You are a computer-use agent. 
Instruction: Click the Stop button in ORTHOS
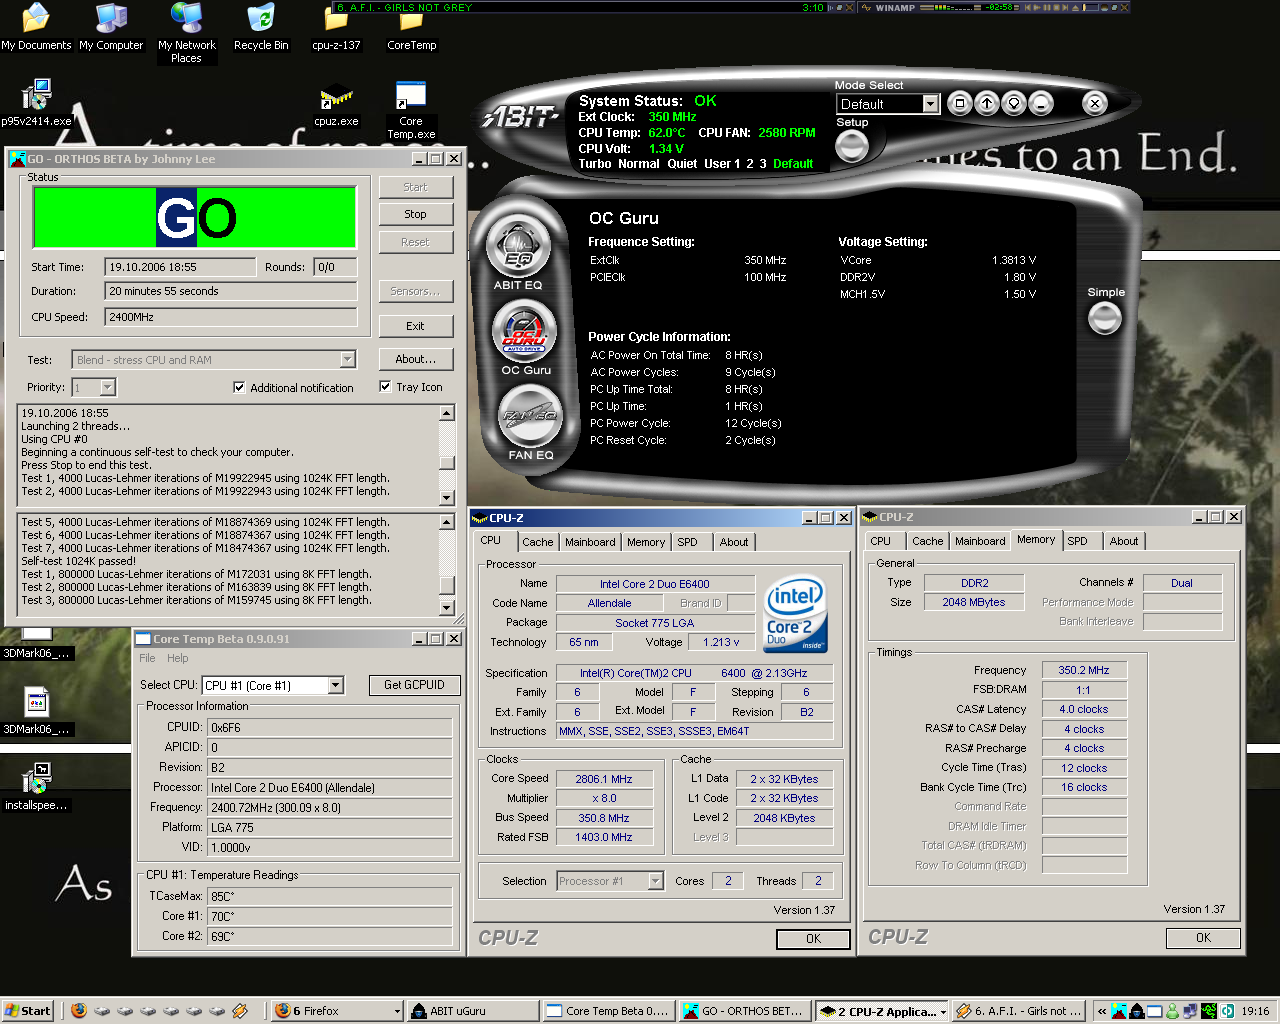pos(415,214)
